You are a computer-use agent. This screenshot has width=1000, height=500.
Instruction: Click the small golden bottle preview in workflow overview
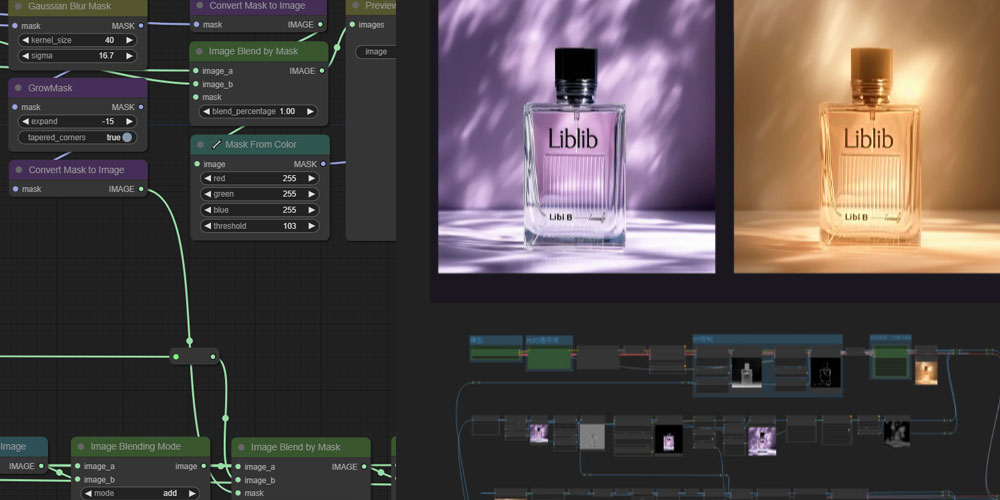926,373
